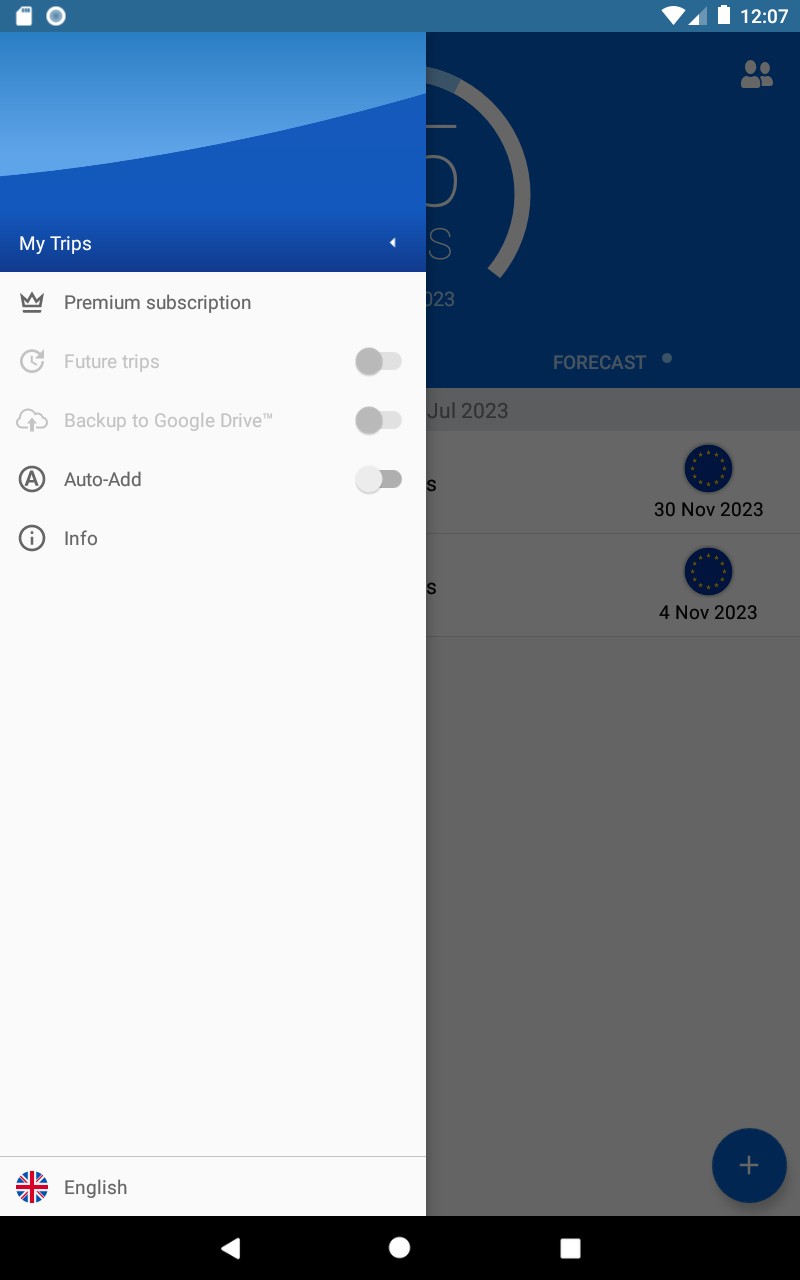Tap the Auto-Add label text
The width and height of the screenshot is (800, 1280).
point(103,479)
